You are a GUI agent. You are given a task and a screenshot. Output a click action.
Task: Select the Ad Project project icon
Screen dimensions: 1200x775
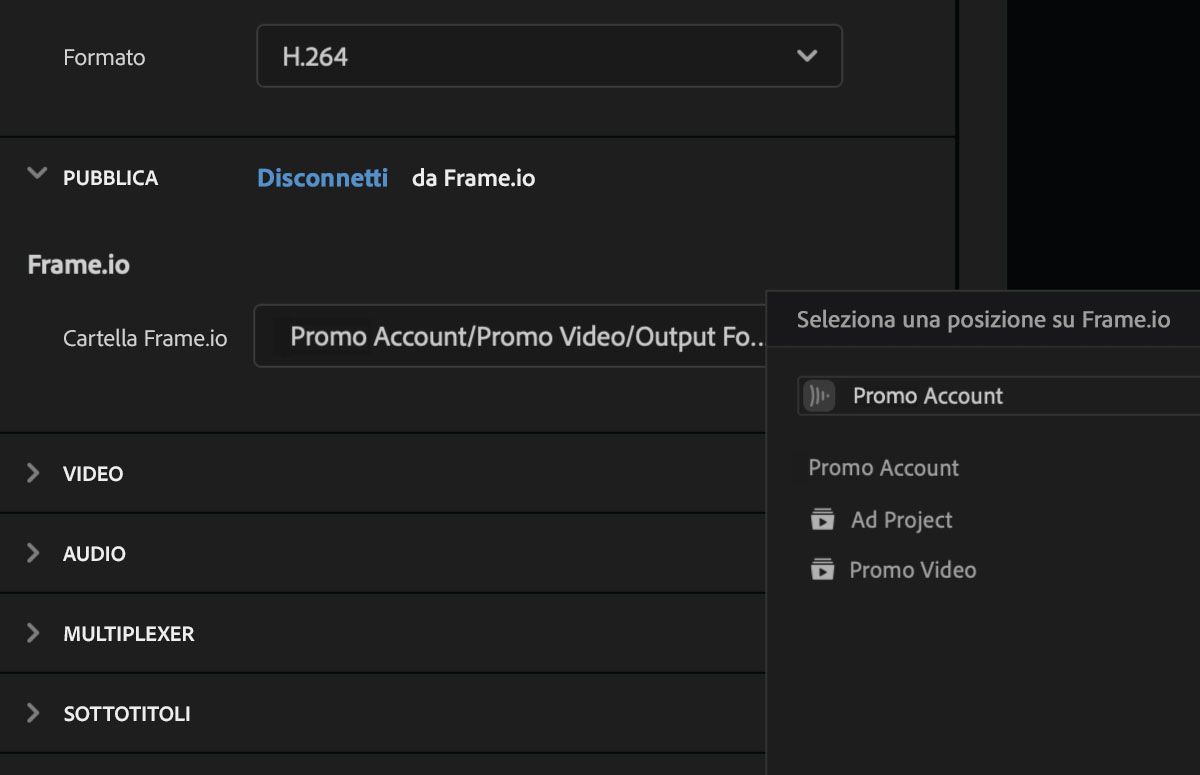click(x=822, y=520)
